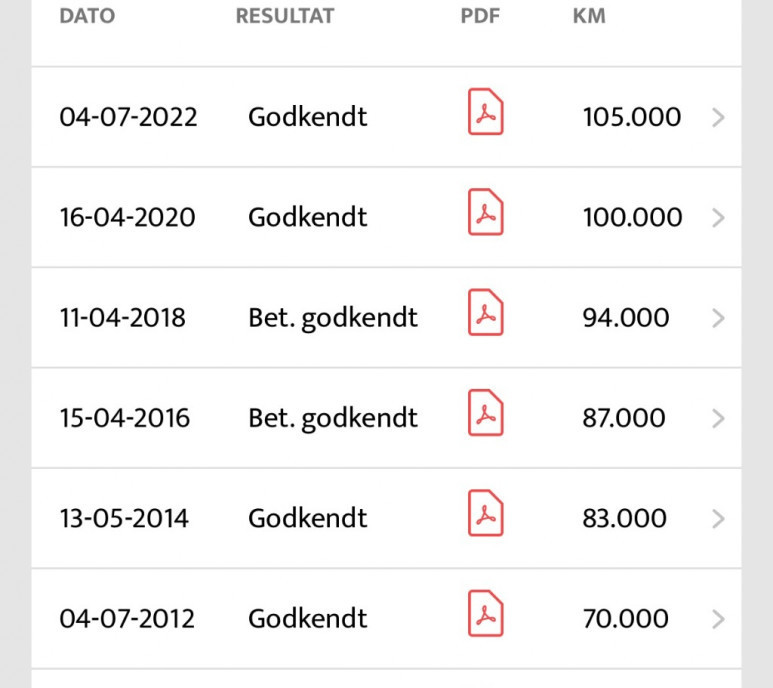Viewport: 773px width, 688px height.
Task: Open the 04-07-2022 Godkendt entry
Action: [x=386, y=117]
